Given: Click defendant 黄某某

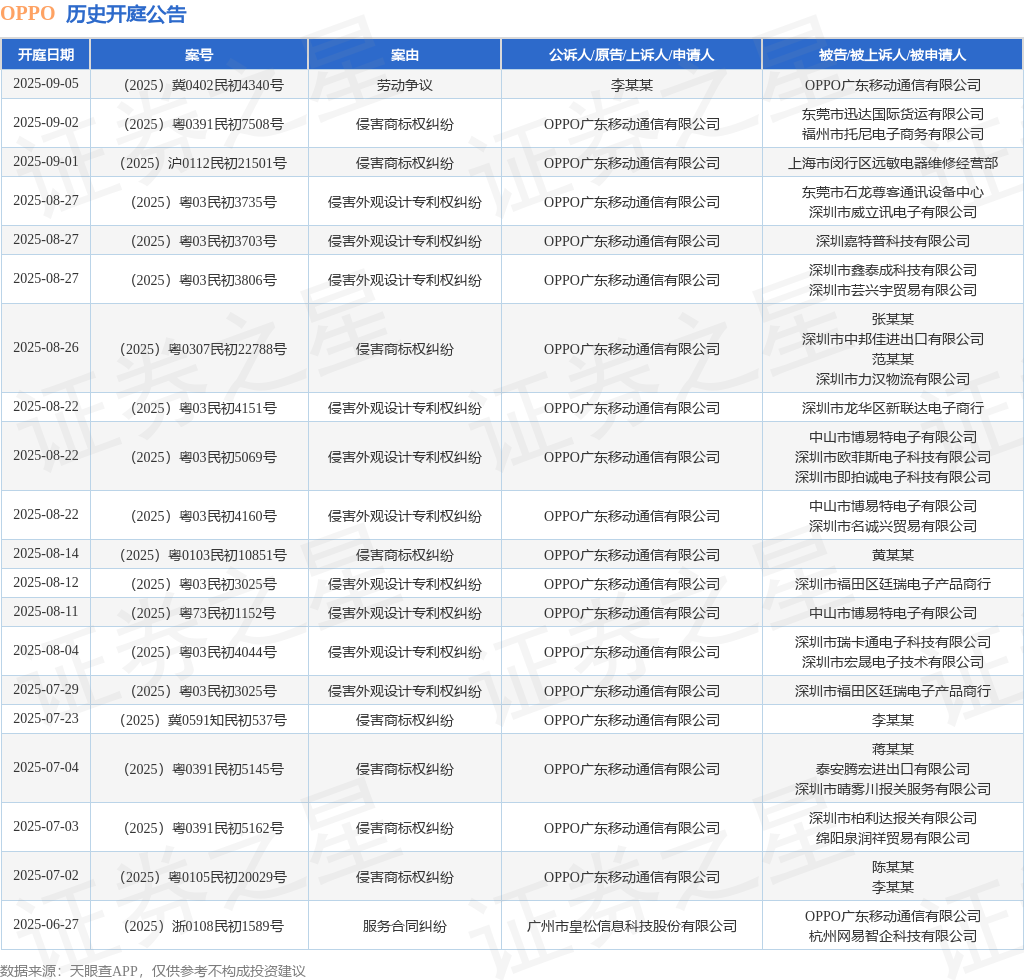Looking at the screenshot, I should 893,555.
